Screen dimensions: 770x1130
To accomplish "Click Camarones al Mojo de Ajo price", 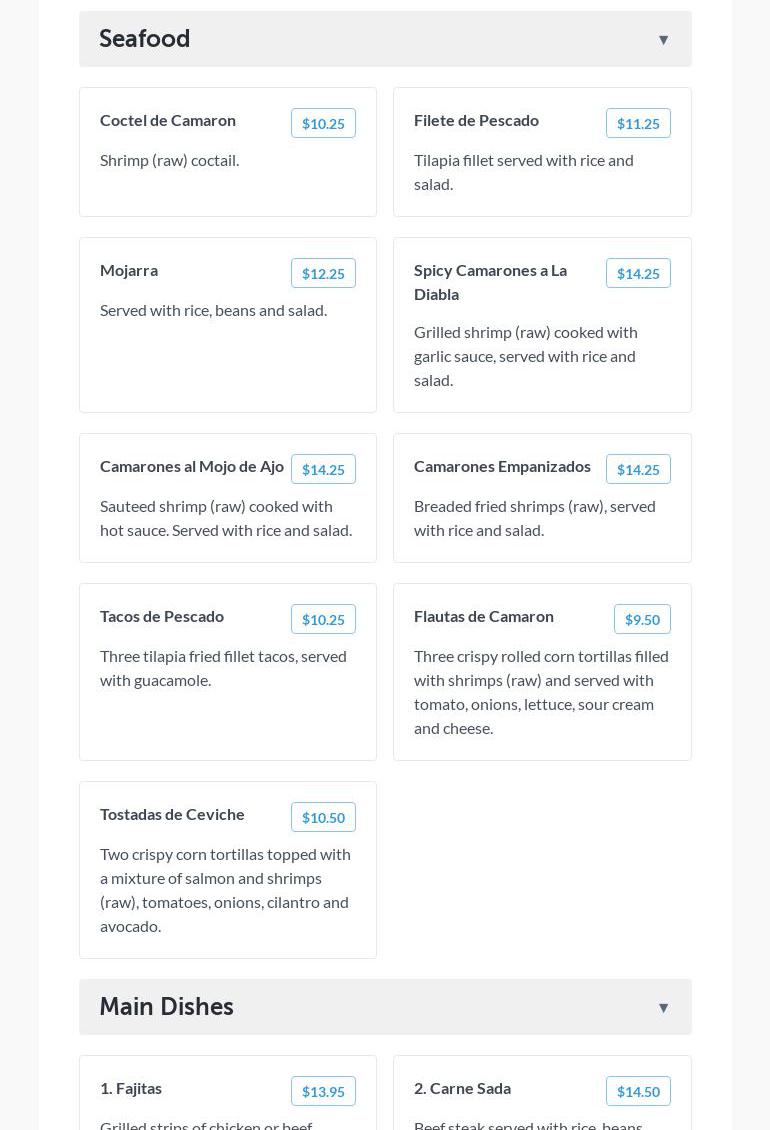I will (x=323, y=470).
